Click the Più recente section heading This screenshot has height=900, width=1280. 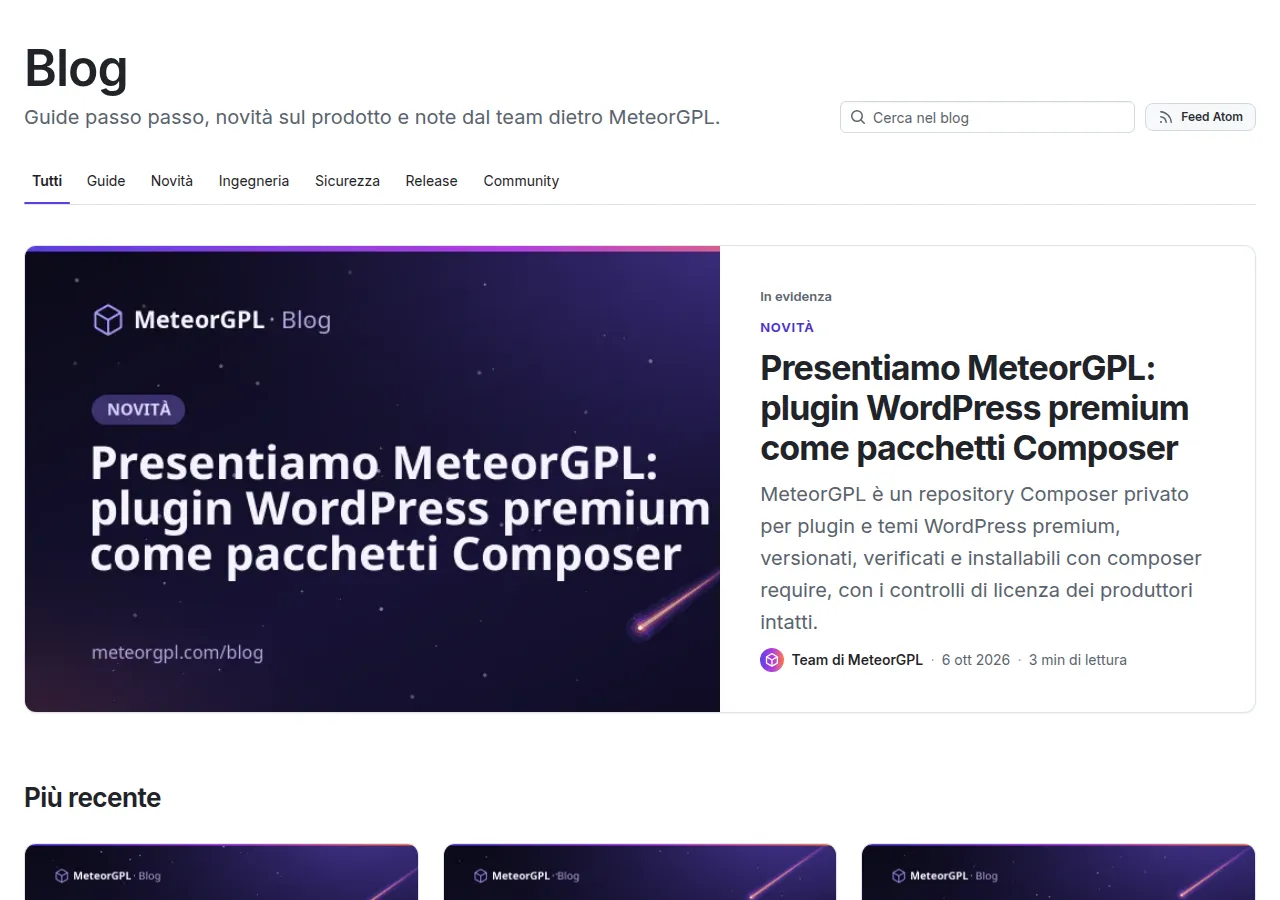coord(92,798)
